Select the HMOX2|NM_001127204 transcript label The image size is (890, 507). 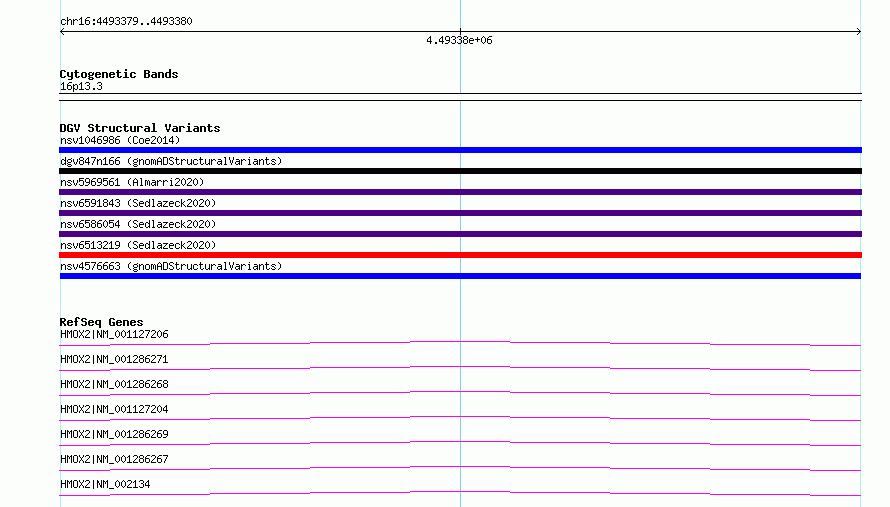tap(114, 409)
